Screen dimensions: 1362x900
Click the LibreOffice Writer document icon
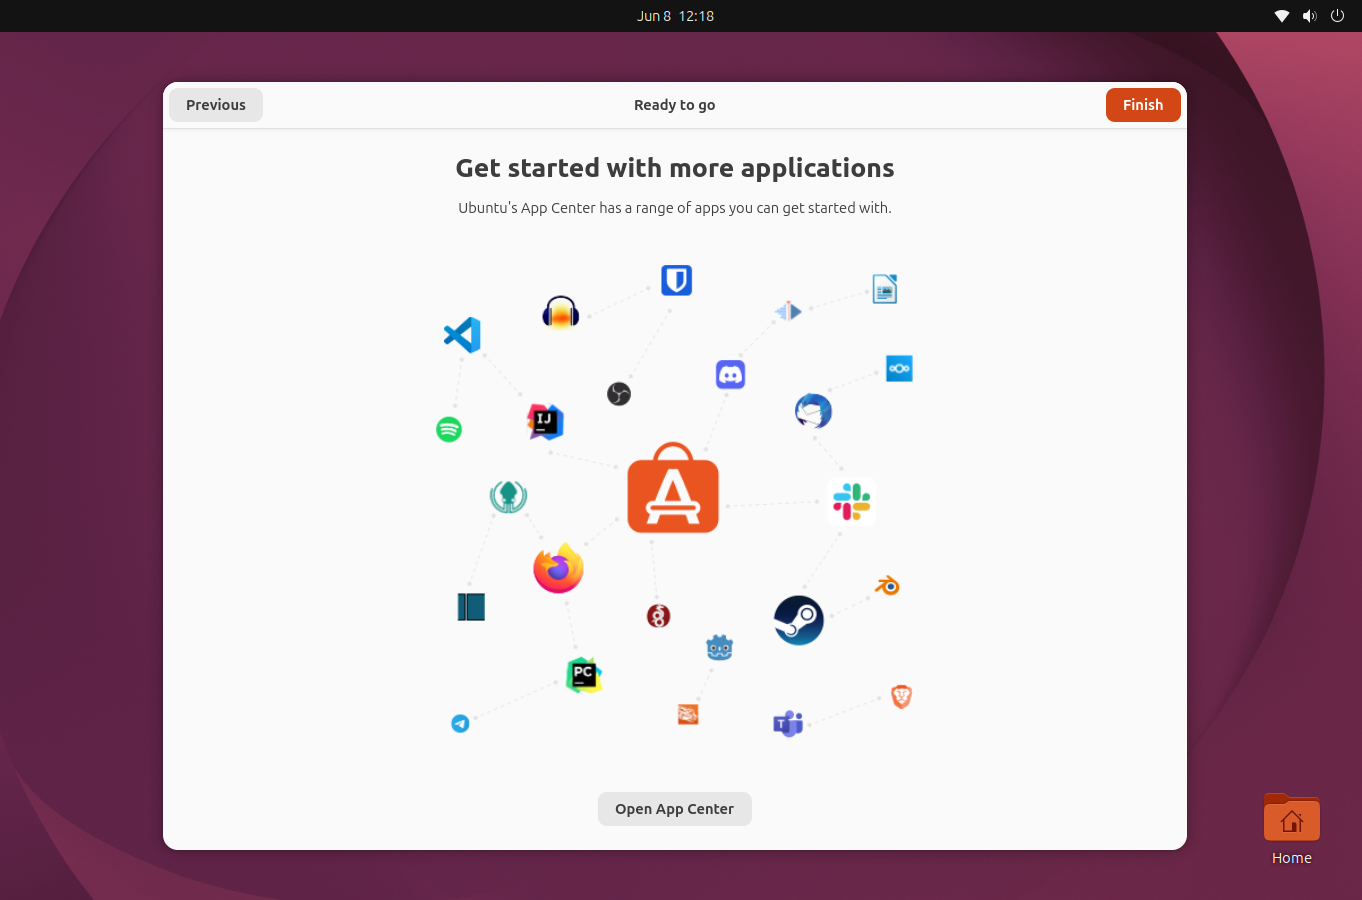coord(885,289)
